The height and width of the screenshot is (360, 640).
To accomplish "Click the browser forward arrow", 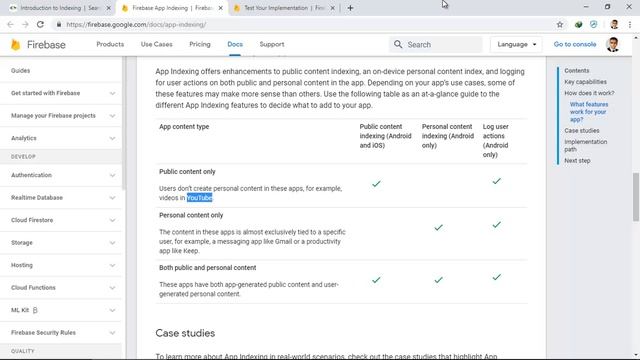I will (25, 24).
